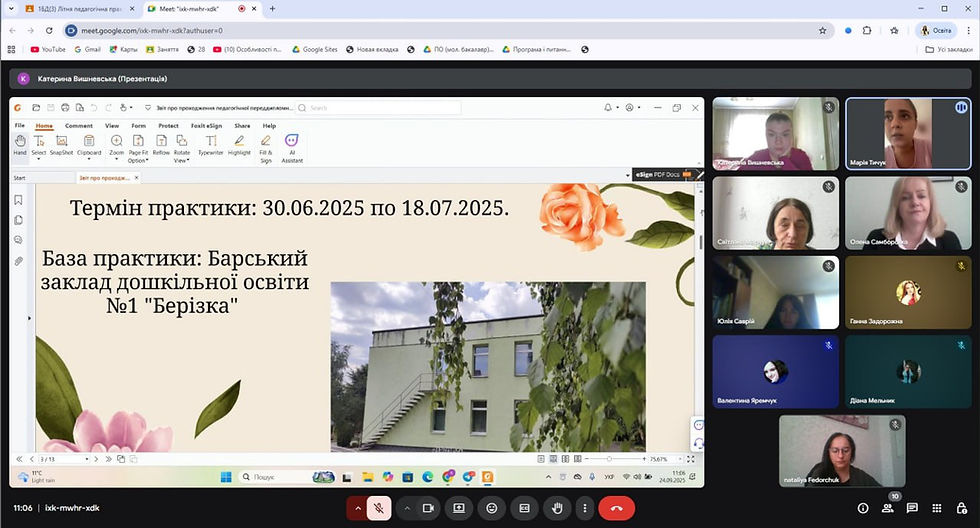Open the Fill & Sign tool
980x528 pixels.
(266, 149)
